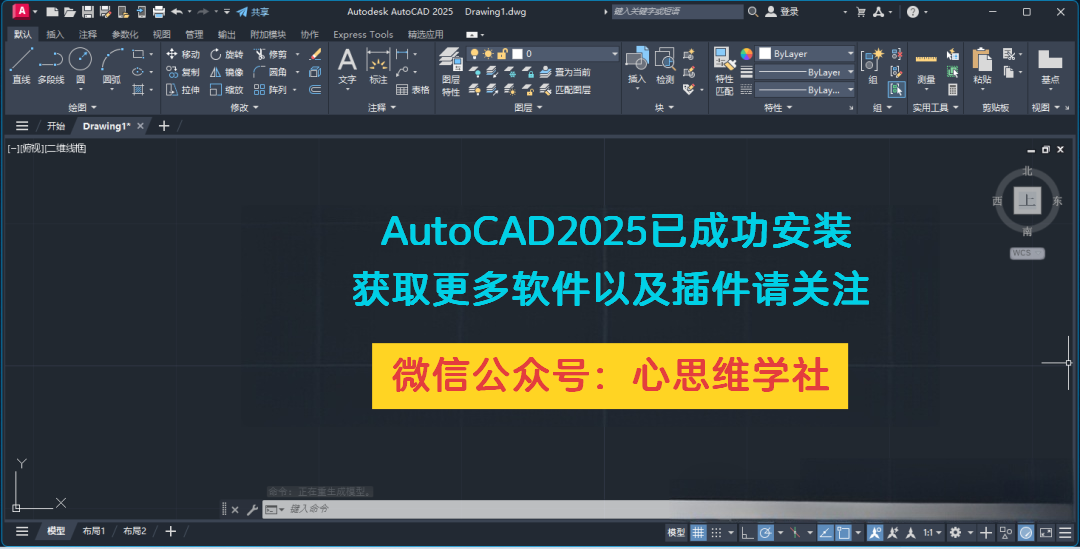Viewport: 1080px width, 549px height.
Task: Add a new drawing tab with plus
Action: [x=164, y=126]
